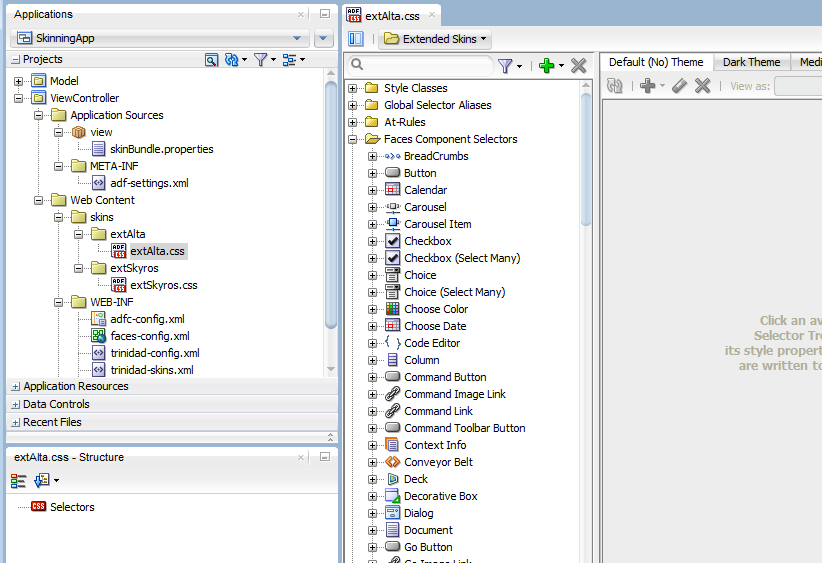Select the Command Image Link selector

click(454, 394)
